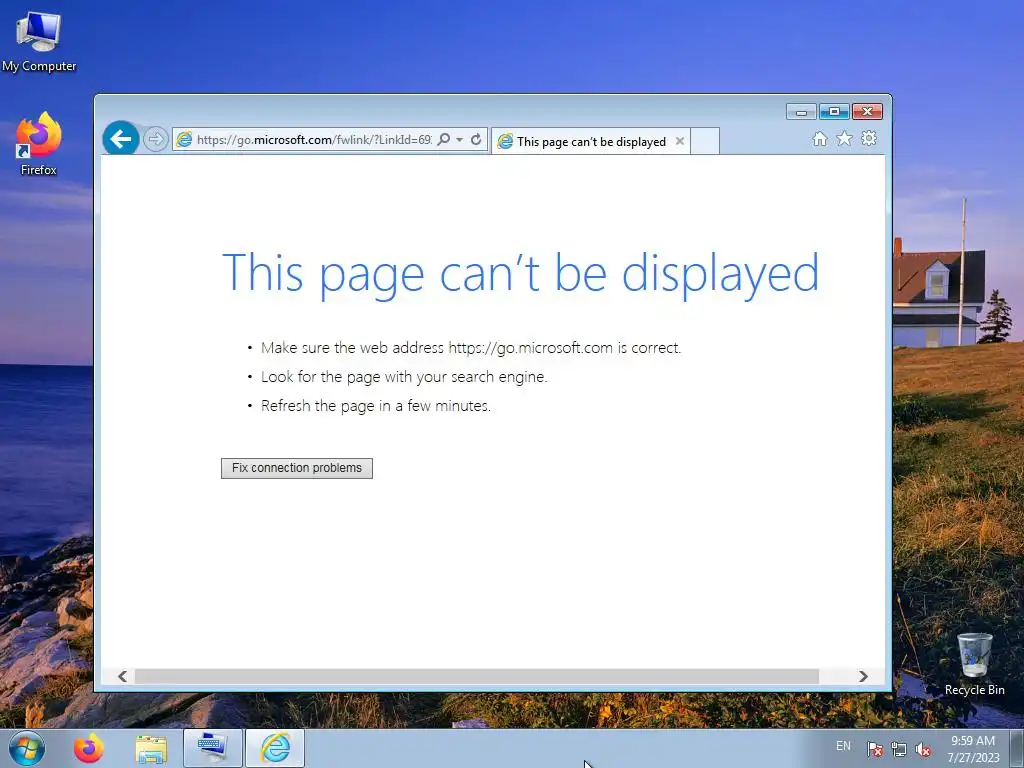Viewport: 1024px width, 768px height.
Task: Click the 'This page can't be displayed' heading
Action: pyautogui.click(x=520, y=274)
